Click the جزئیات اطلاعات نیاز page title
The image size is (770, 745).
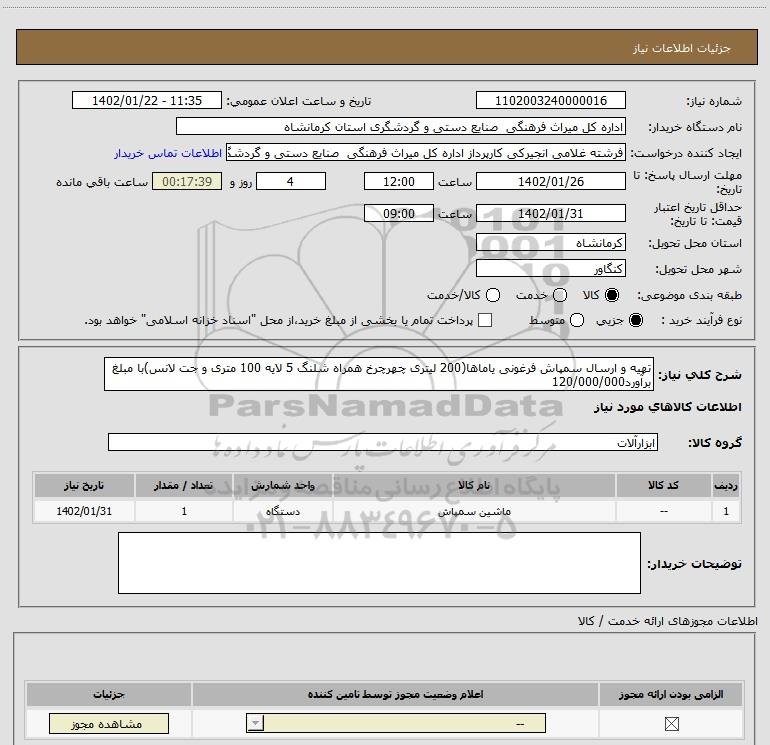click(681, 48)
